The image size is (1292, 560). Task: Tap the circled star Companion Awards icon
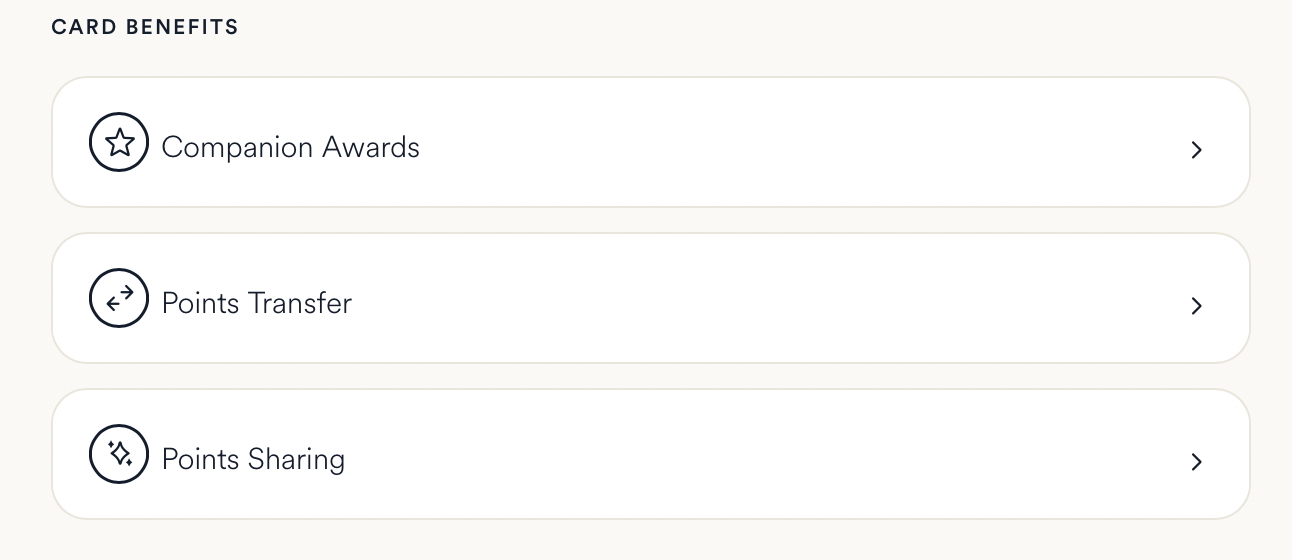pos(119,143)
